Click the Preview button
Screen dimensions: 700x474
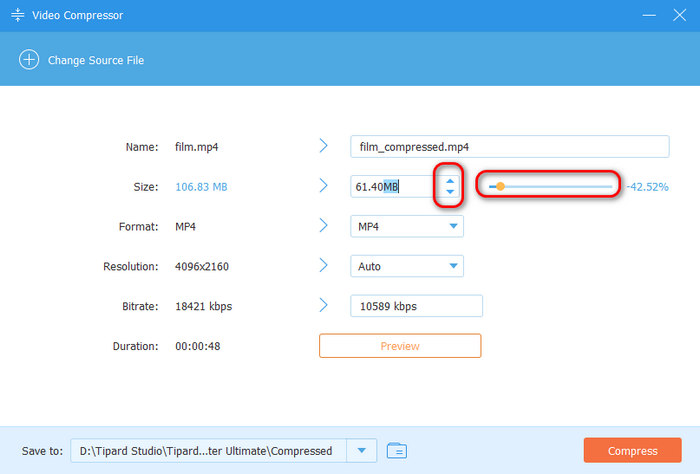pyautogui.click(x=400, y=346)
